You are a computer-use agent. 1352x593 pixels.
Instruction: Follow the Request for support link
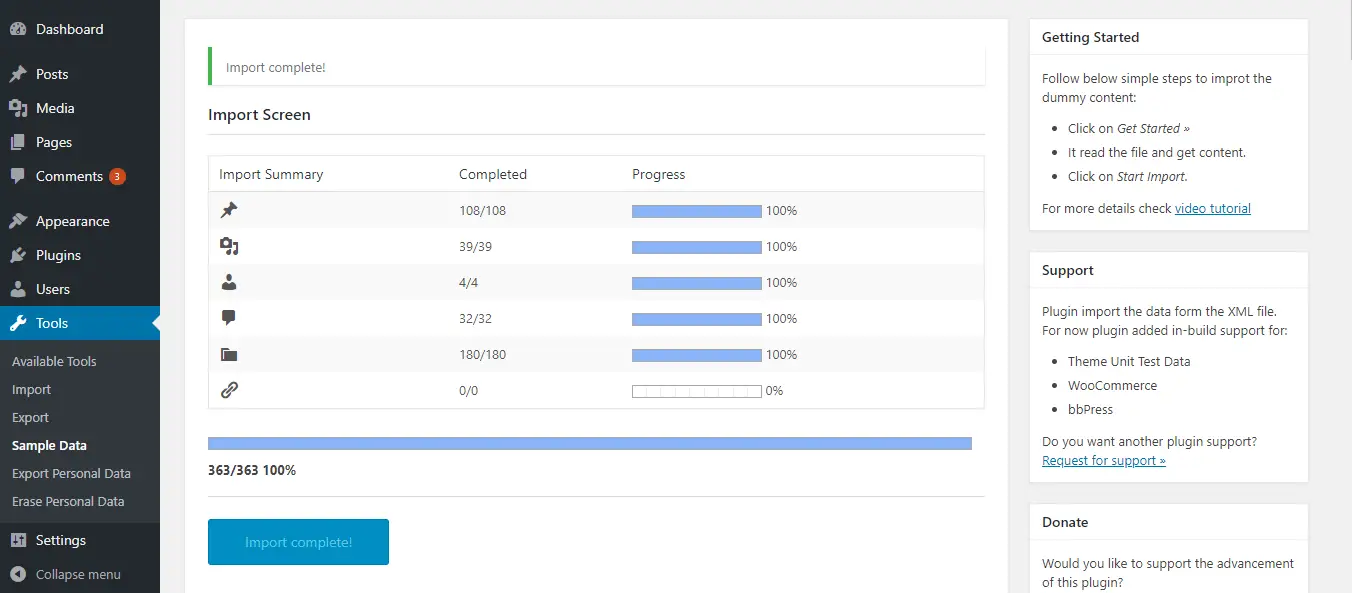click(1104, 460)
